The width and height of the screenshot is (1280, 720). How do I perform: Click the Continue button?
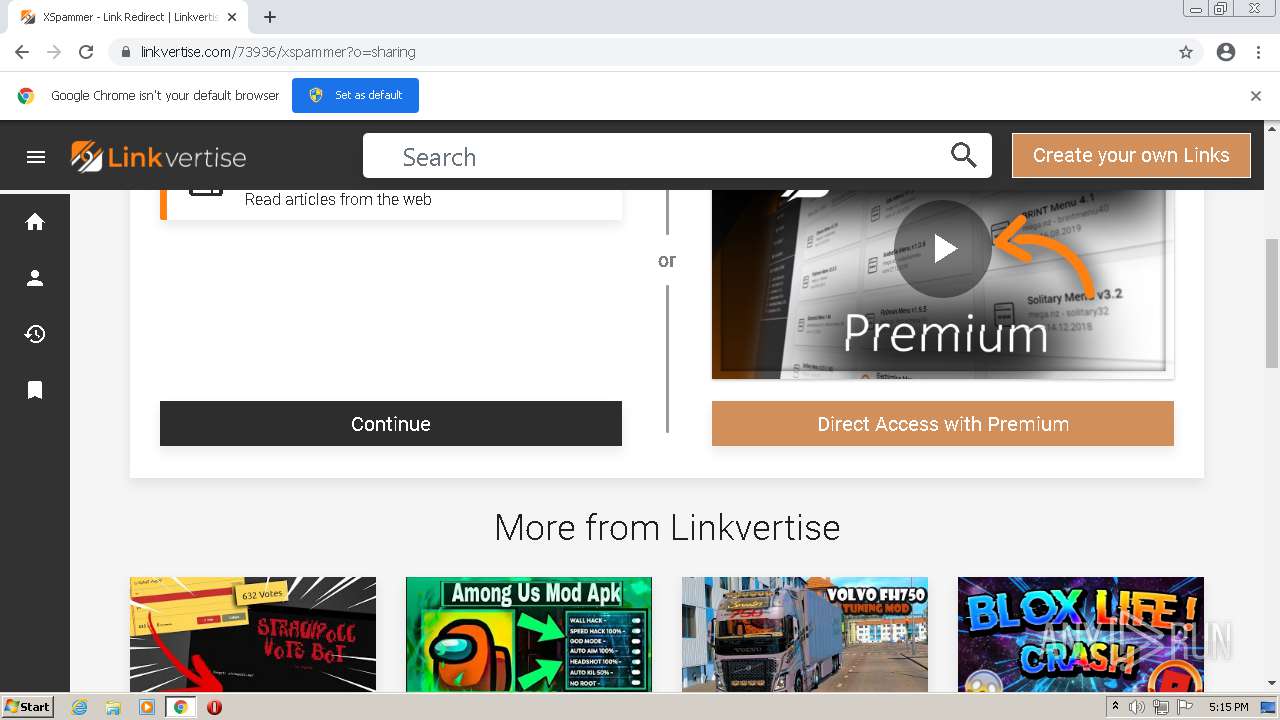(391, 424)
